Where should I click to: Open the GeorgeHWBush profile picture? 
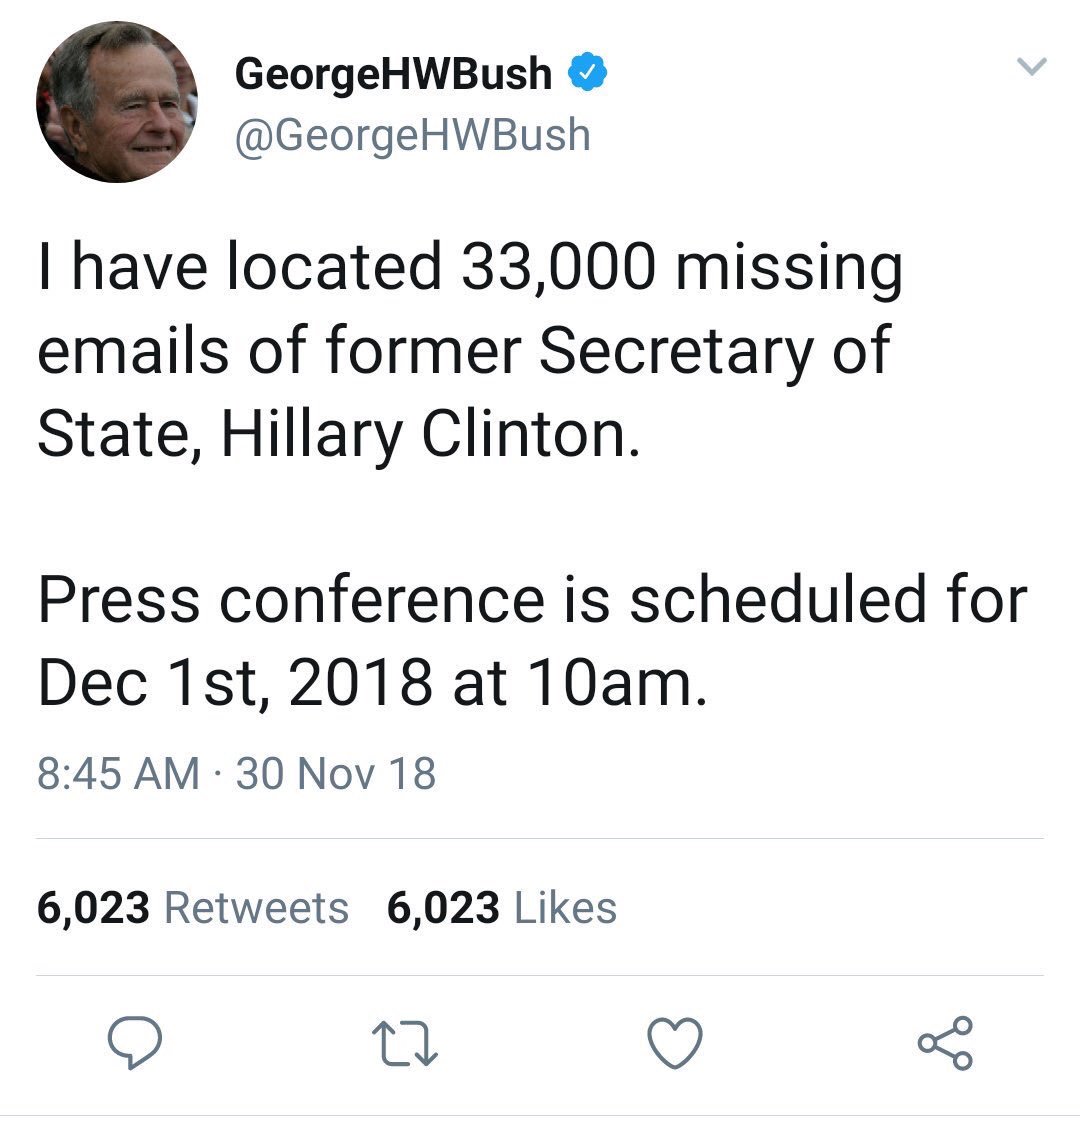(117, 102)
